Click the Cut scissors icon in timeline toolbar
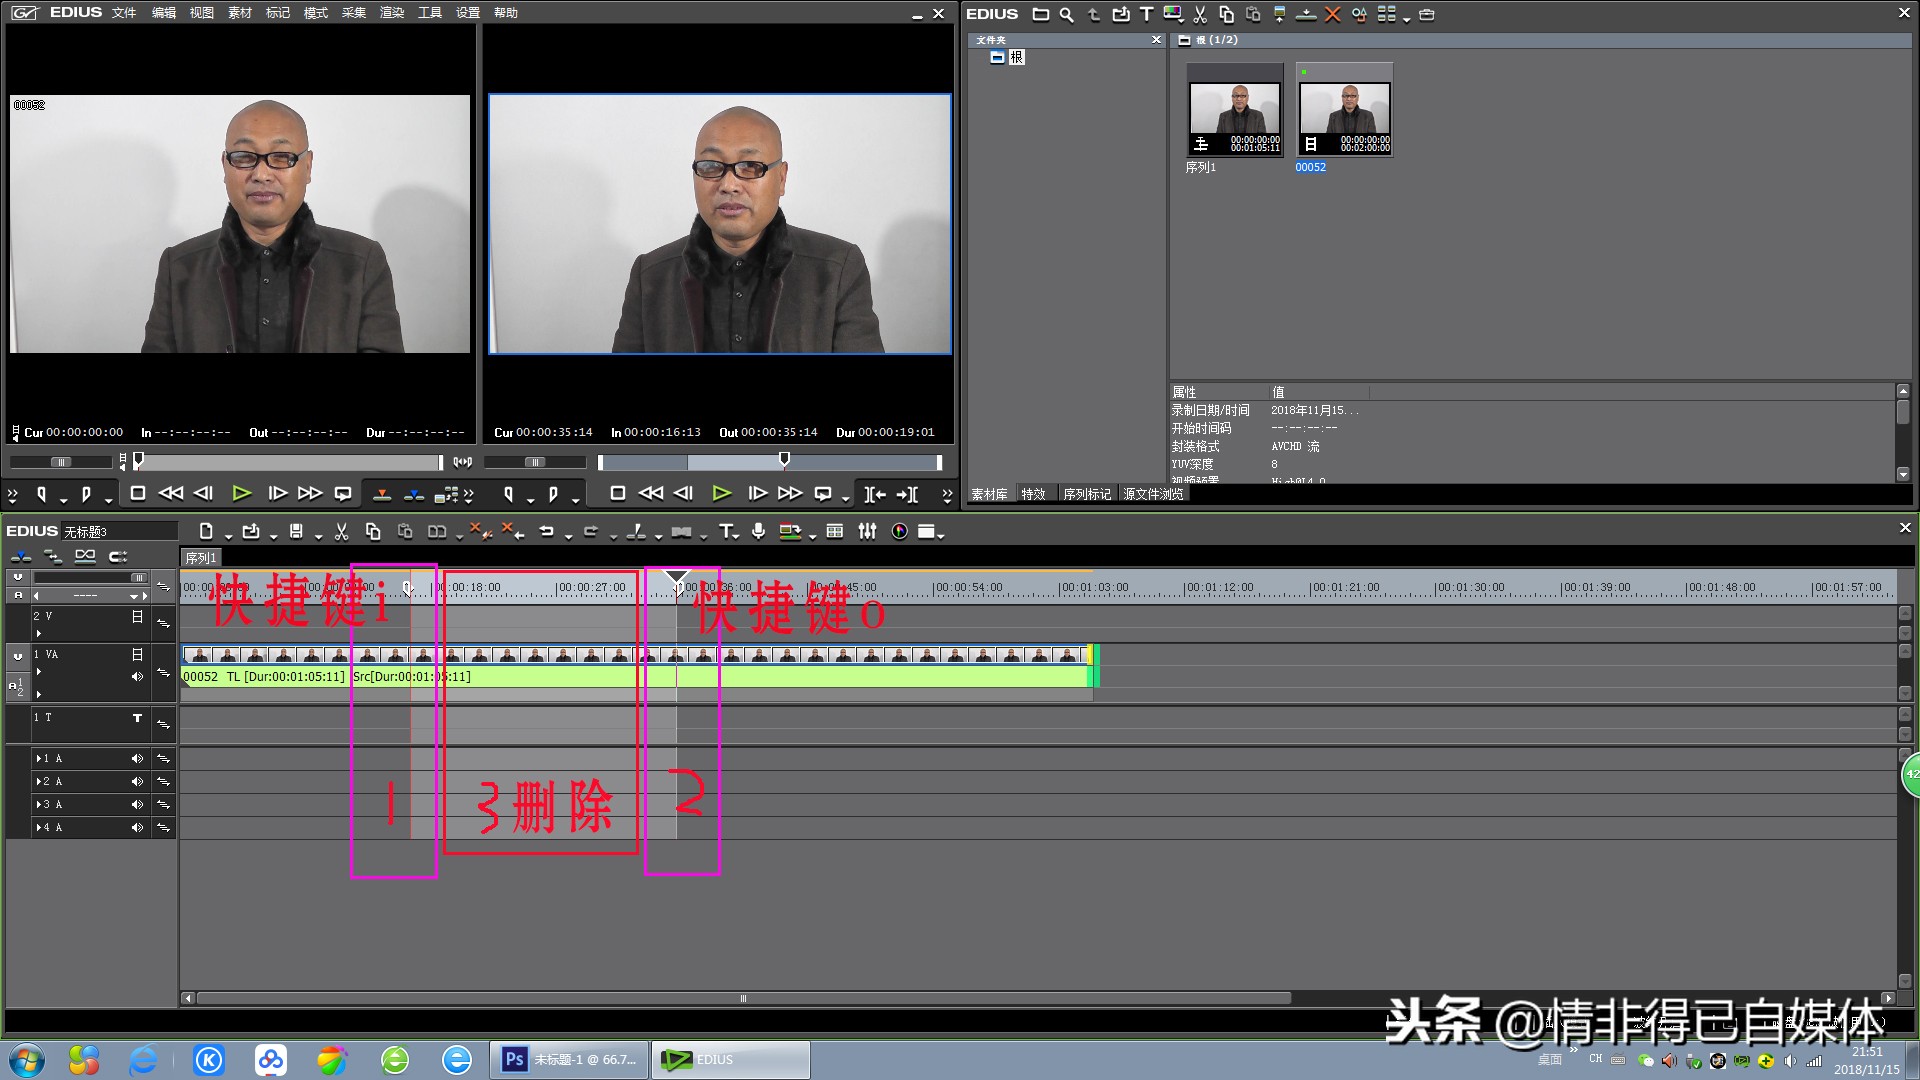The width and height of the screenshot is (1920, 1080). [x=341, y=532]
